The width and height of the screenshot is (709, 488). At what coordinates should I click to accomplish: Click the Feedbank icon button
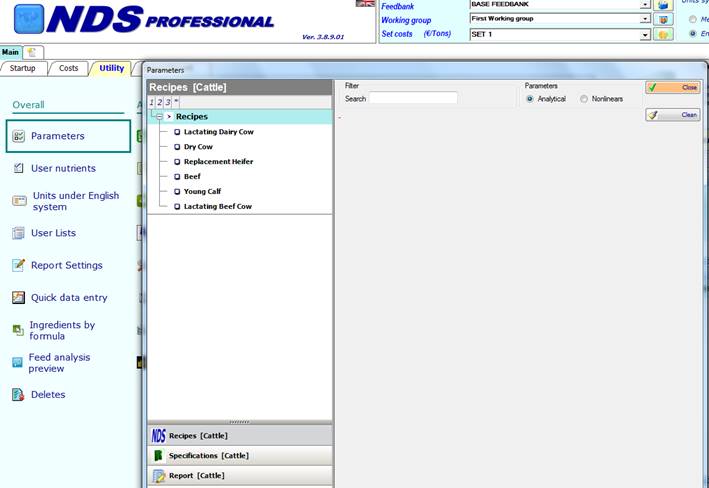(663, 5)
